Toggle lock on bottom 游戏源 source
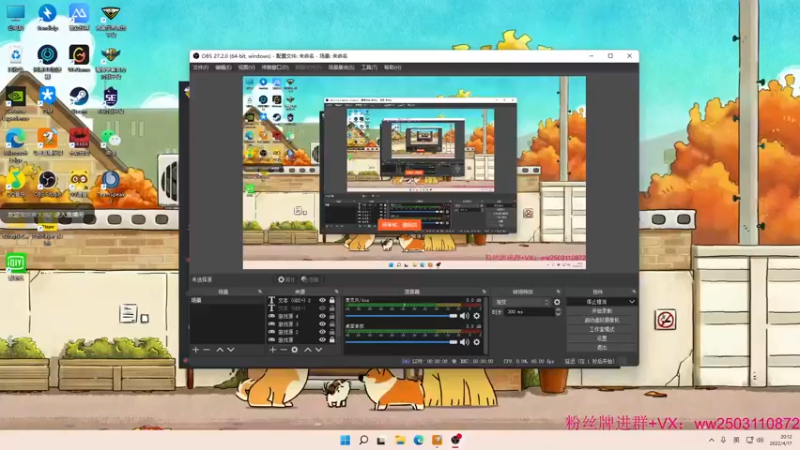 click(332, 339)
